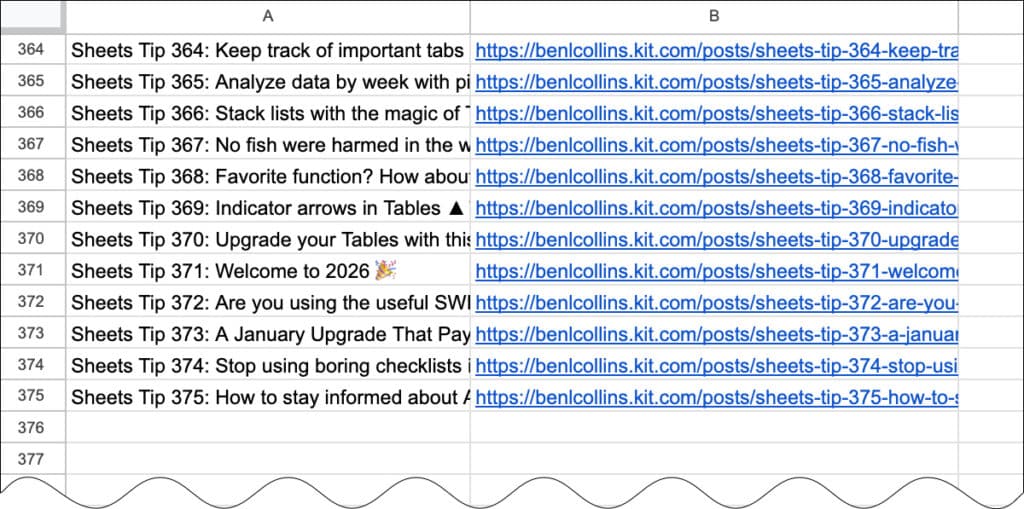
Task: Select row 370 header
Action: coord(32,239)
